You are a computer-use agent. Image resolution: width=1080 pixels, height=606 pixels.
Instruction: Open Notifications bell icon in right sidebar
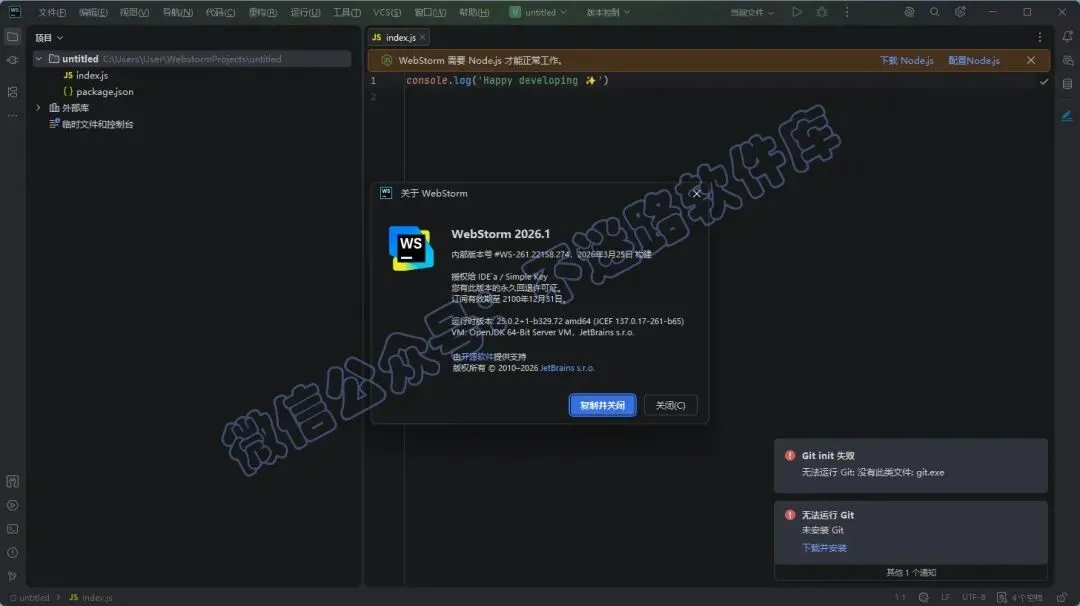tap(1067, 36)
